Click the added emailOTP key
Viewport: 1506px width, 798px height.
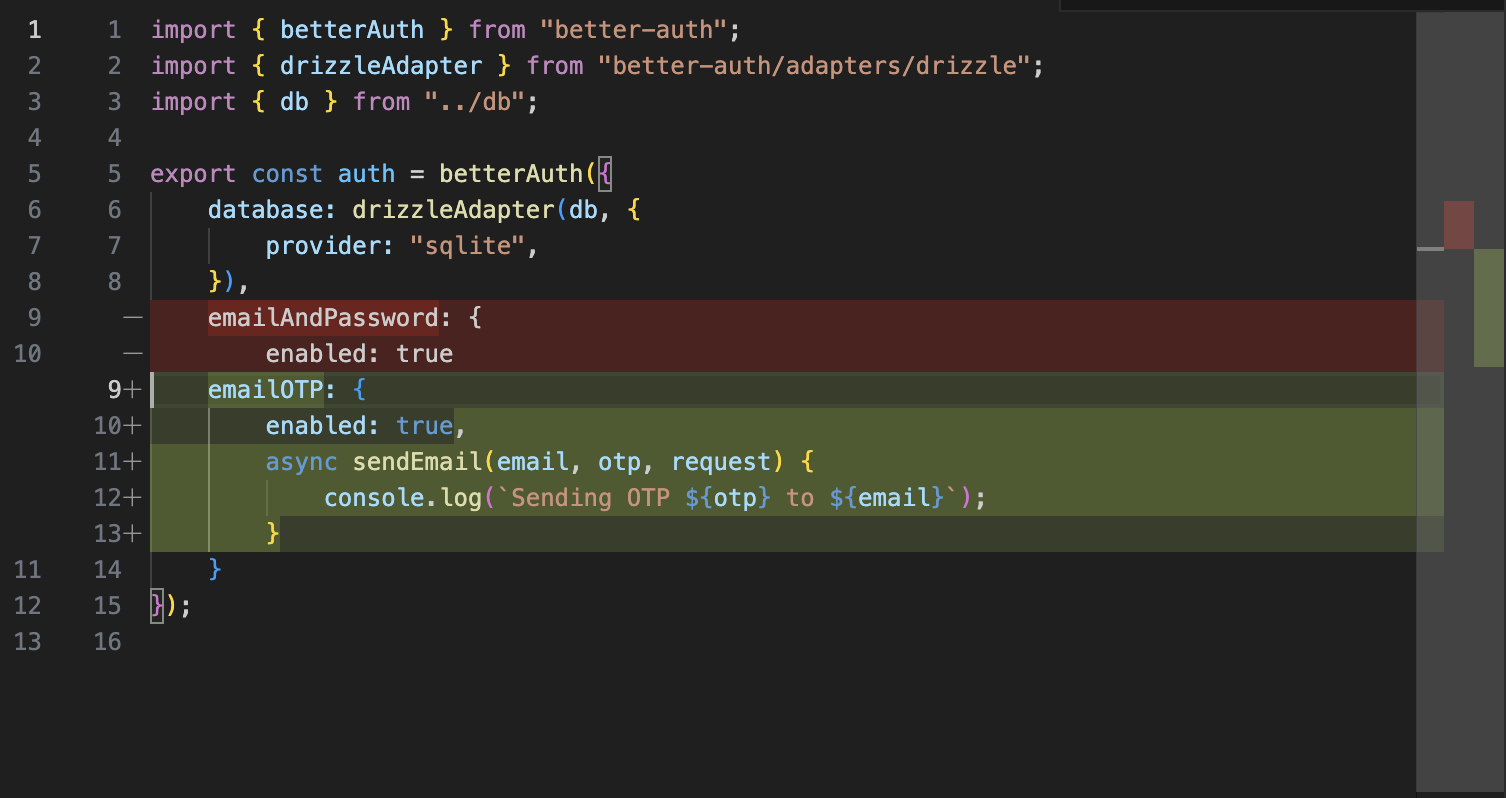pyautogui.click(x=265, y=390)
